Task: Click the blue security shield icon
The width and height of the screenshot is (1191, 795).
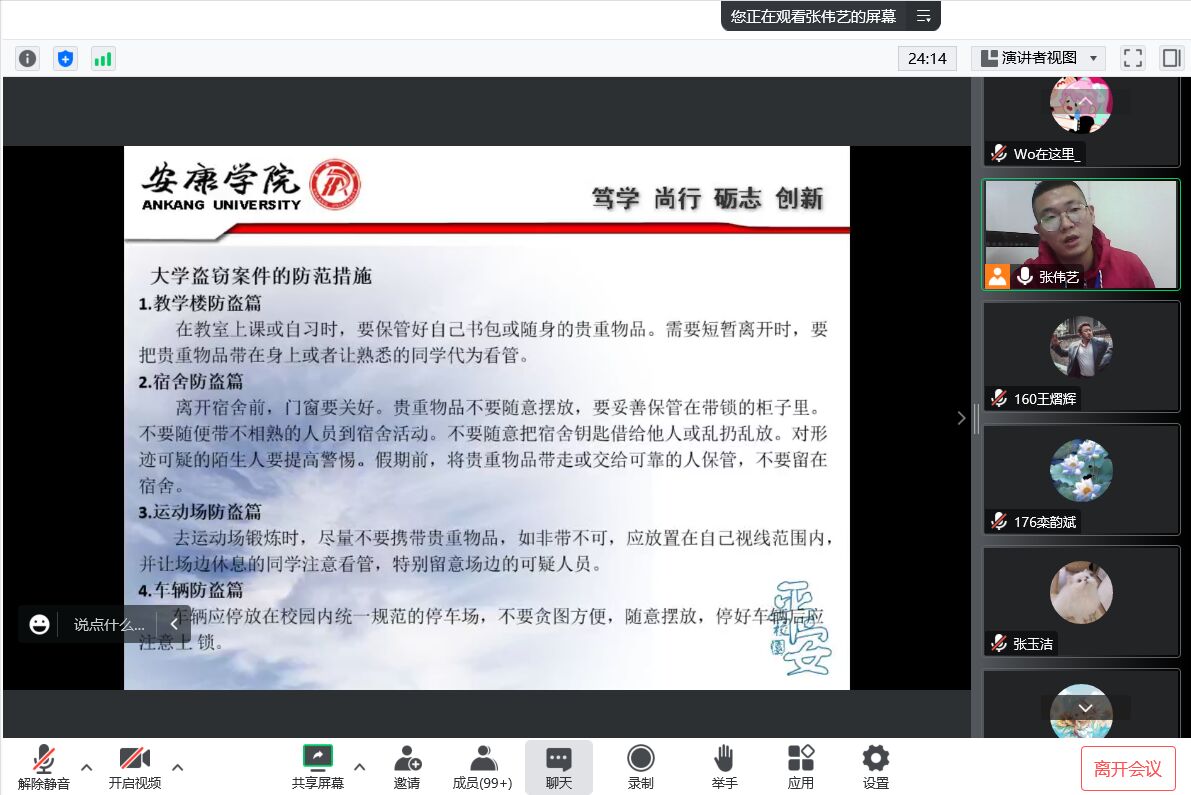Action: 65,58
